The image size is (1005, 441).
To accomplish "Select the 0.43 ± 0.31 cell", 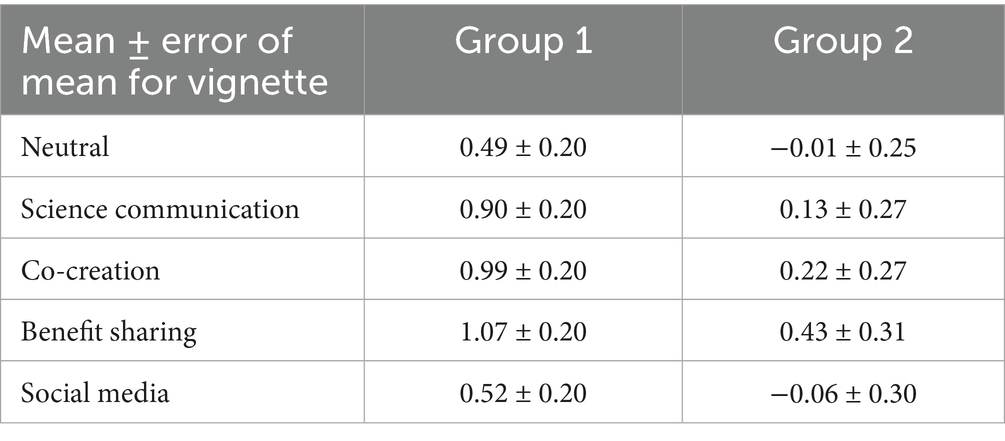I will click(842, 331).
